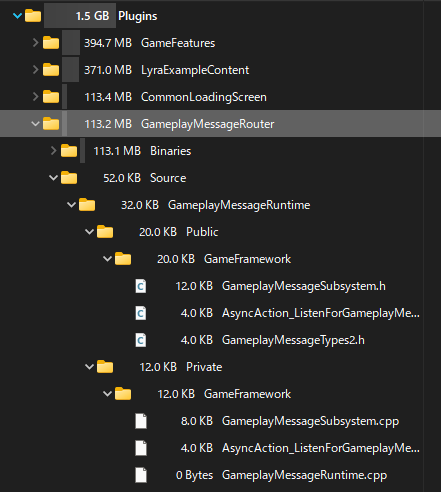The width and height of the screenshot is (441, 492).
Task: Collapse the Plugins root folder chevron
Action: coord(17,16)
